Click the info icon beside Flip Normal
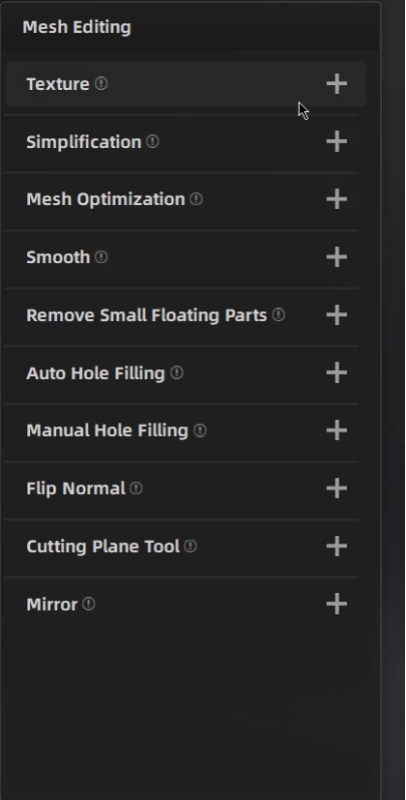The image size is (406, 800). 136,488
